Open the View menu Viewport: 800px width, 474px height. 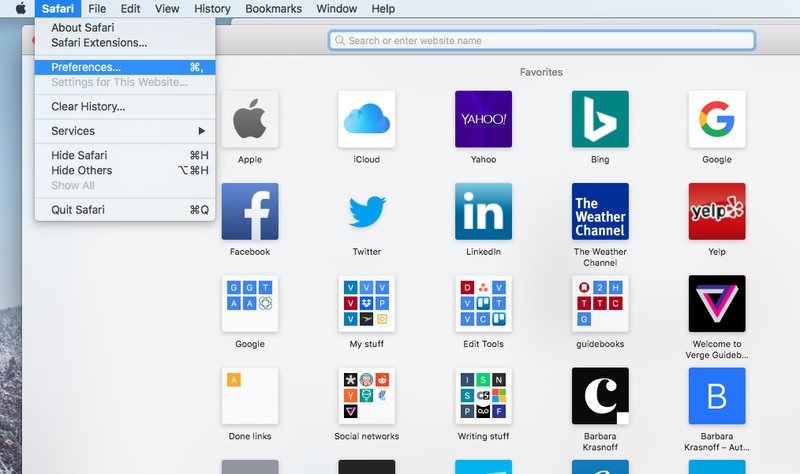167,9
